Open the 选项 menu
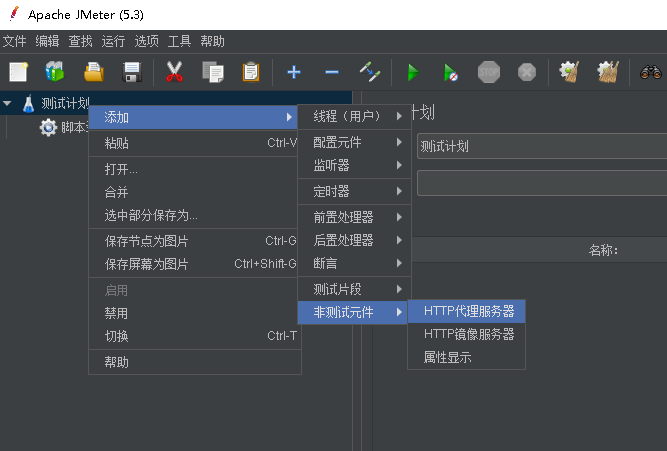667x451 pixels. [146, 41]
